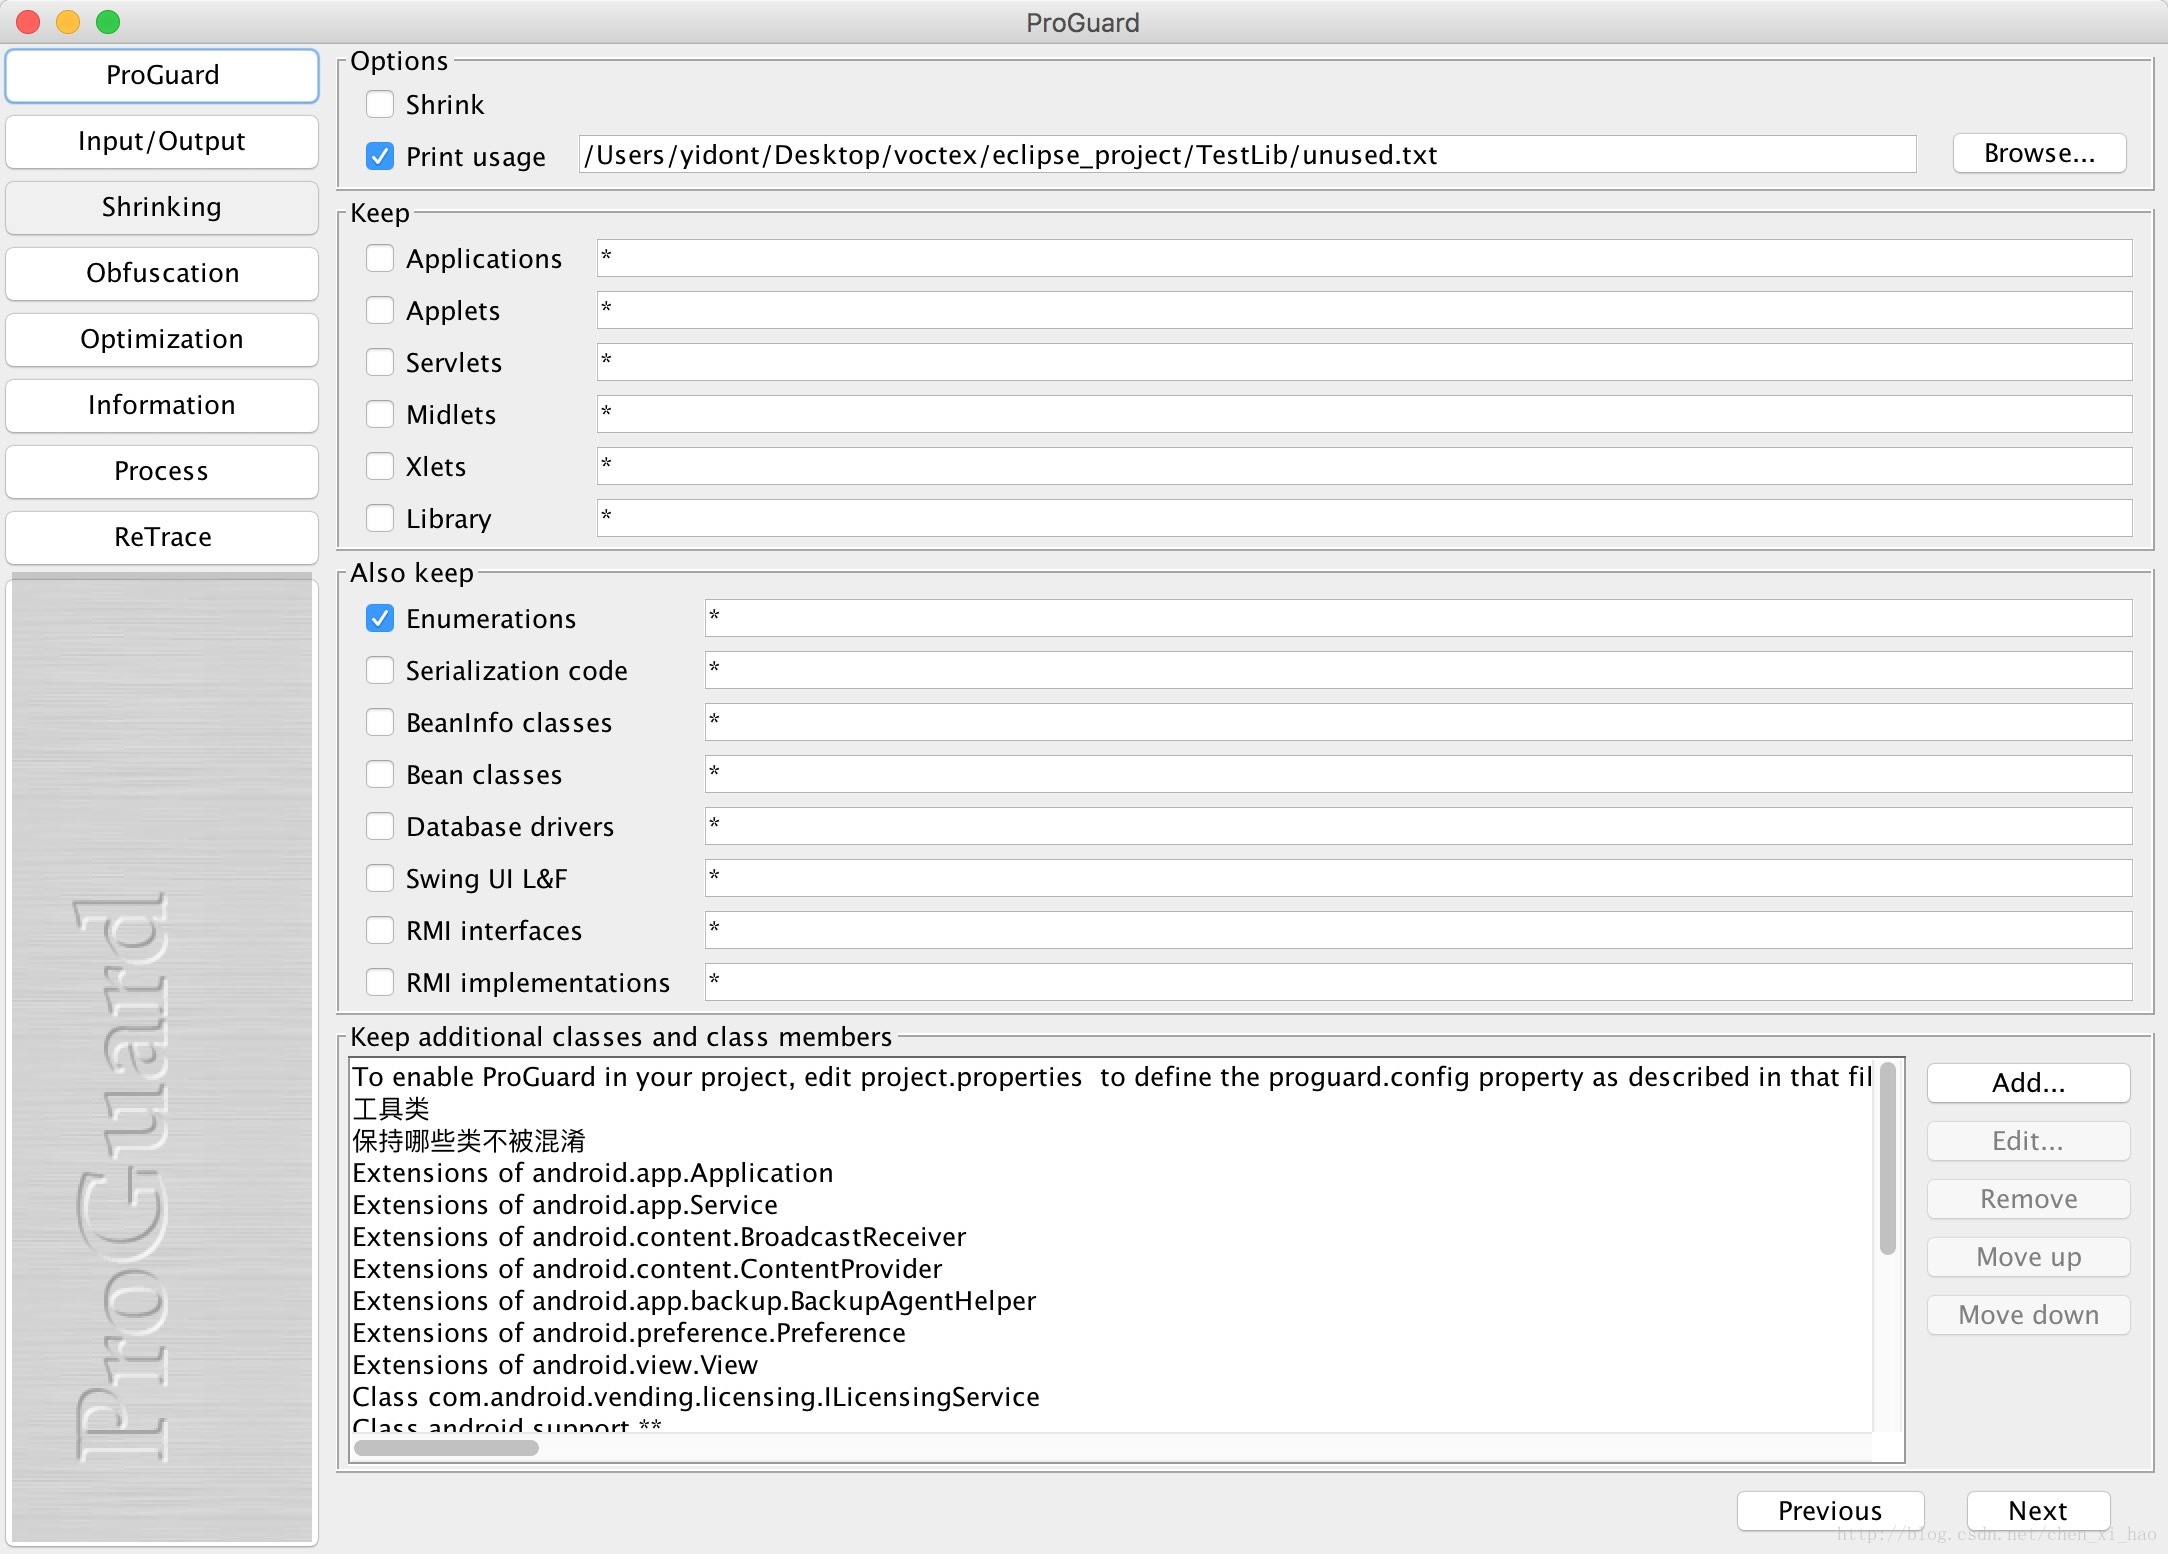Toggle the Swing UI L&F checkbox
This screenshot has height=1554, width=2168.
click(380, 878)
